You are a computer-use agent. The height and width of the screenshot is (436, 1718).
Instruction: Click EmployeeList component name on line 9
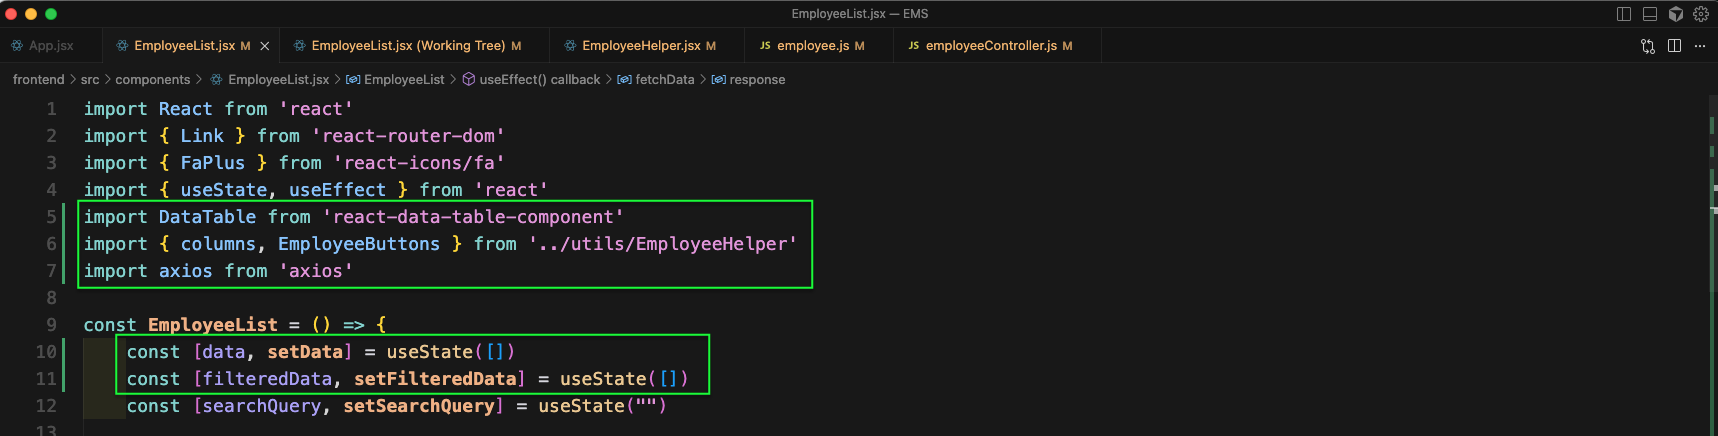tap(213, 325)
